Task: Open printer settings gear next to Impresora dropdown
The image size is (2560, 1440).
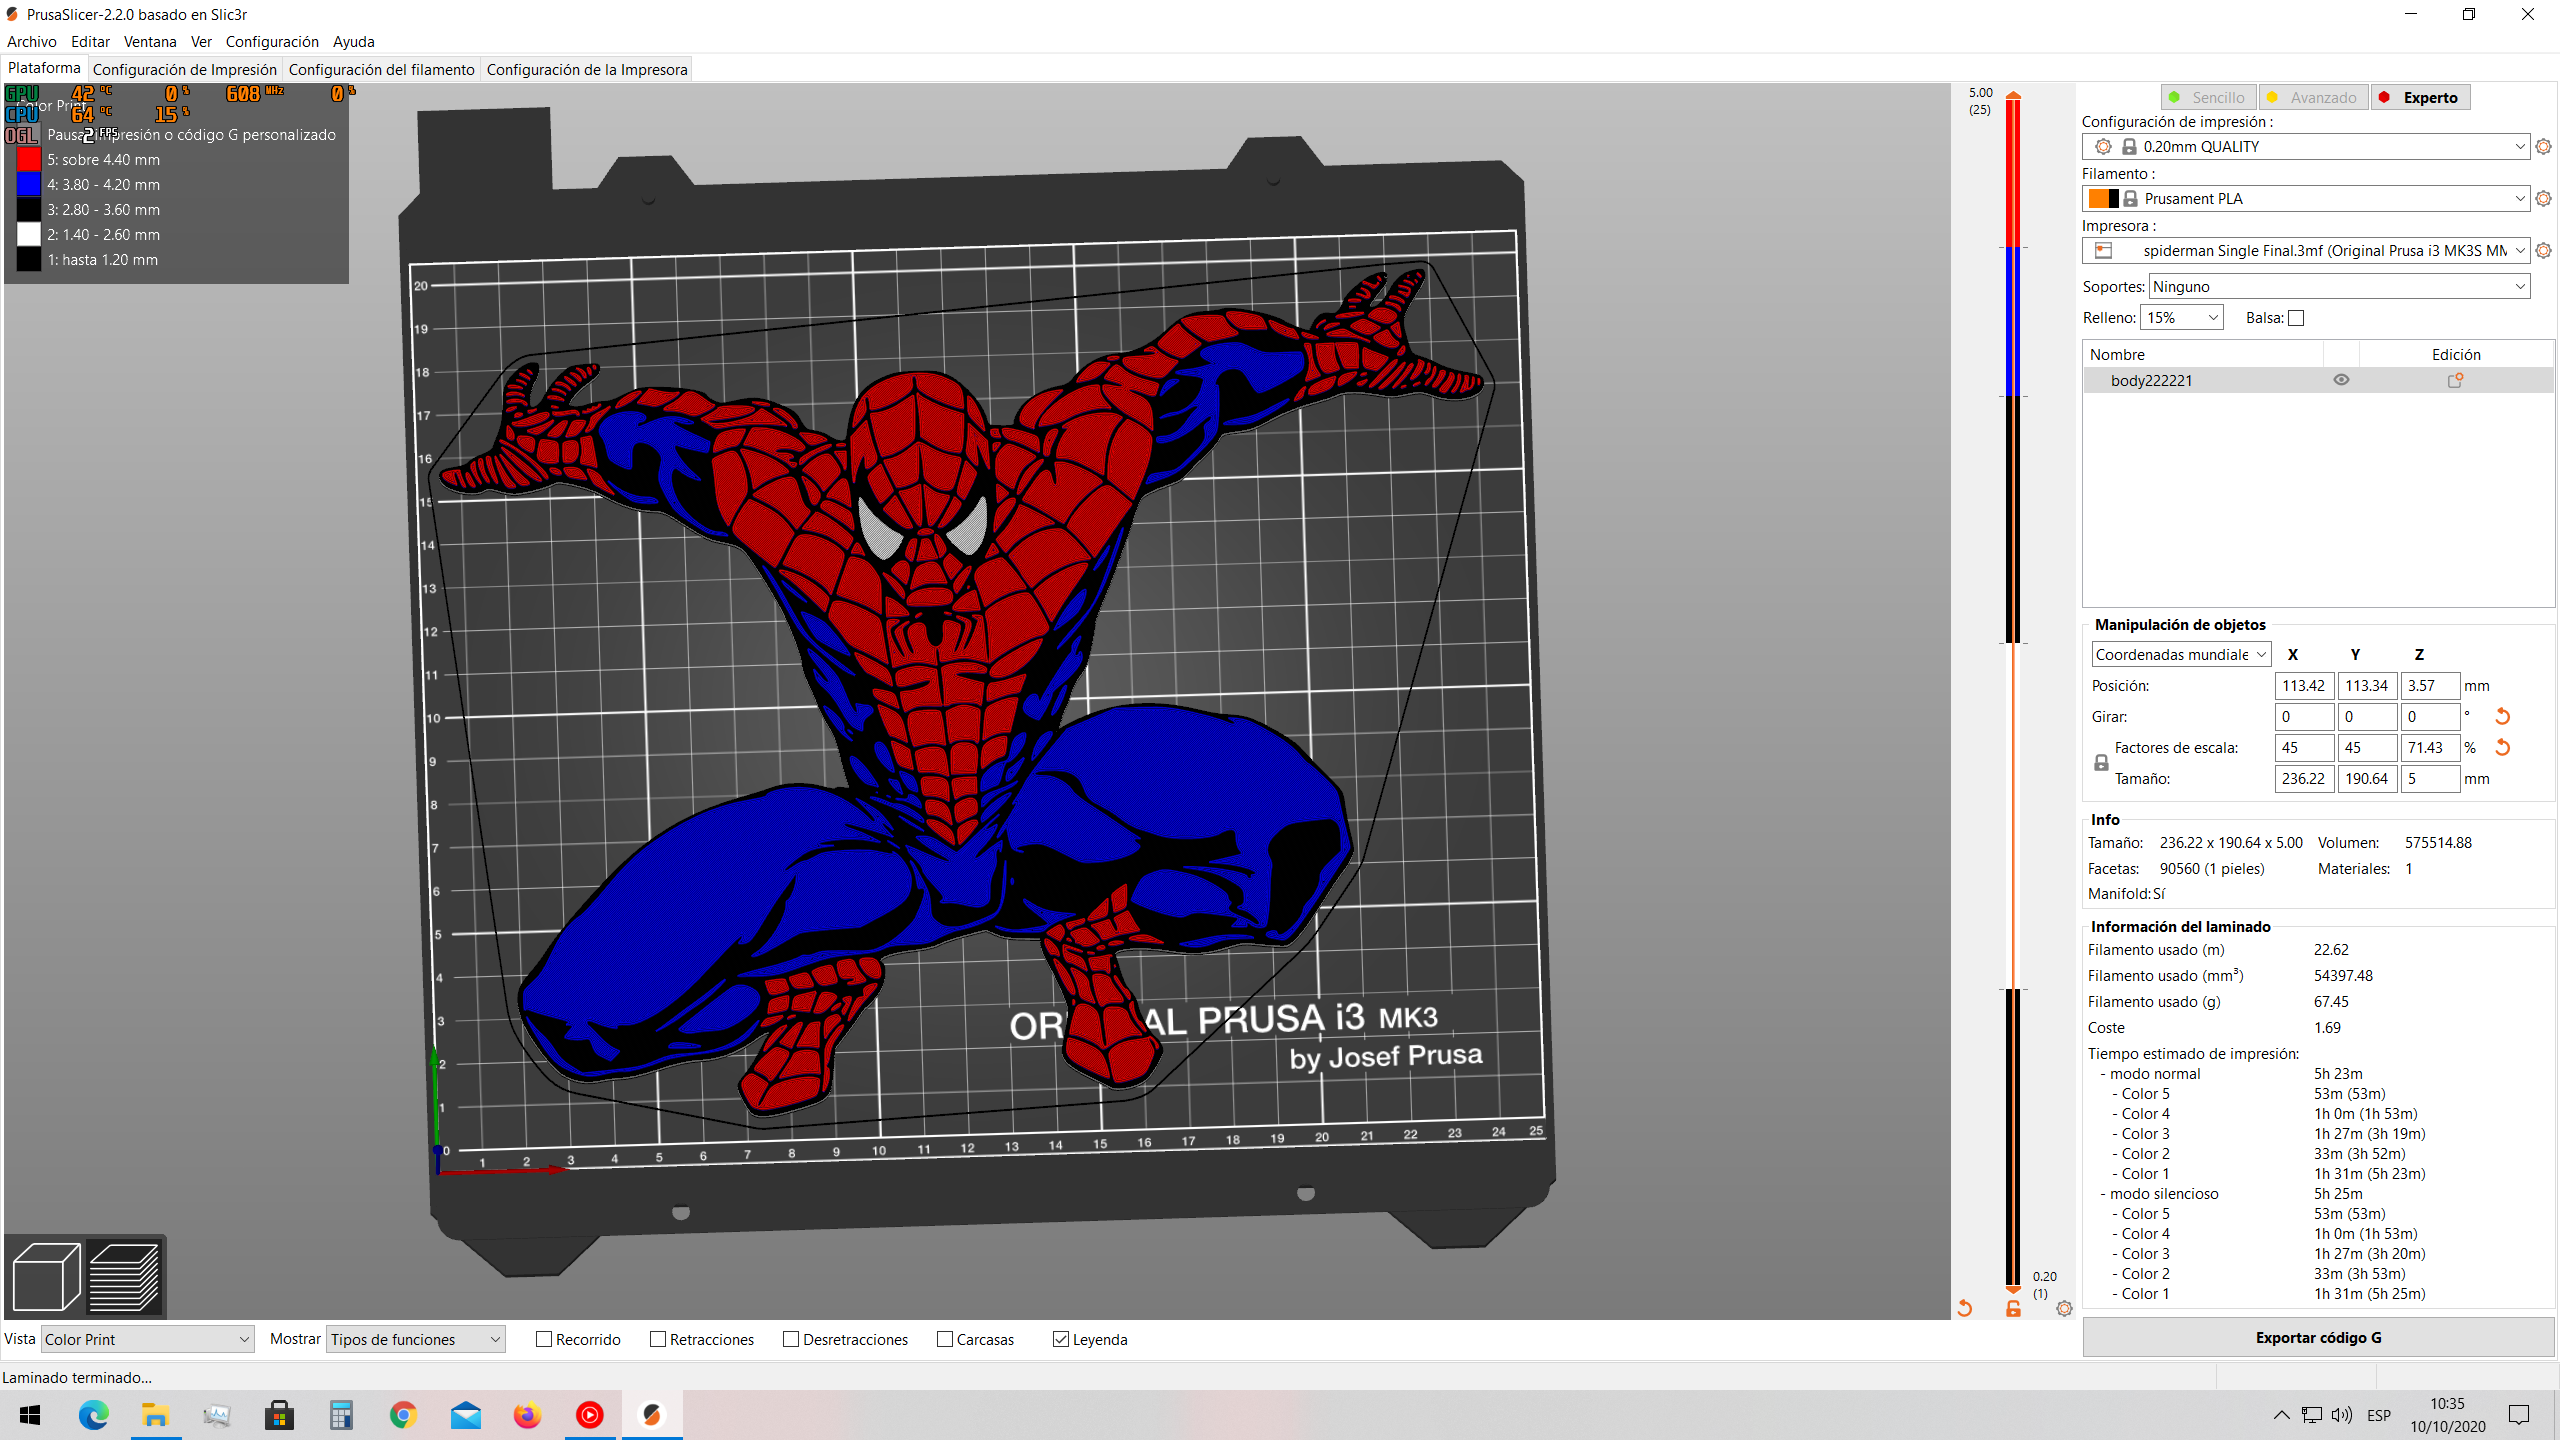Action: 2544,251
